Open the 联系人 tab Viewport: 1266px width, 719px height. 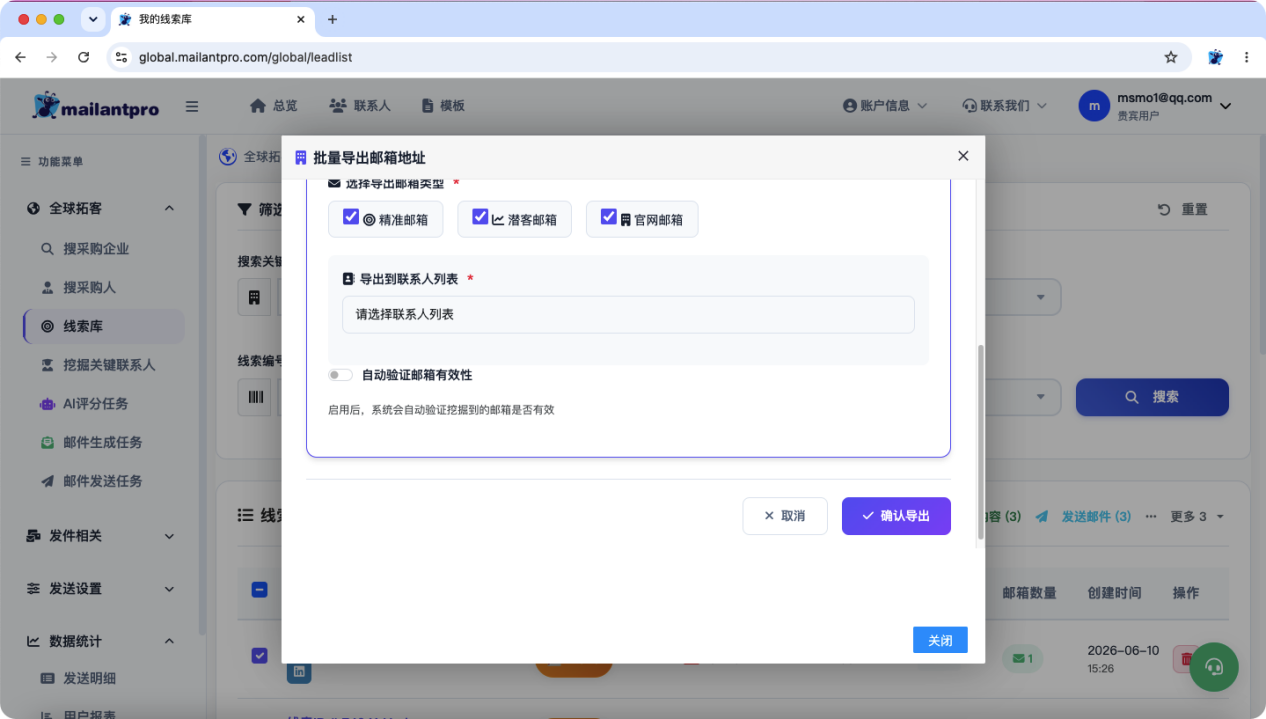click(x=360, y=105)
